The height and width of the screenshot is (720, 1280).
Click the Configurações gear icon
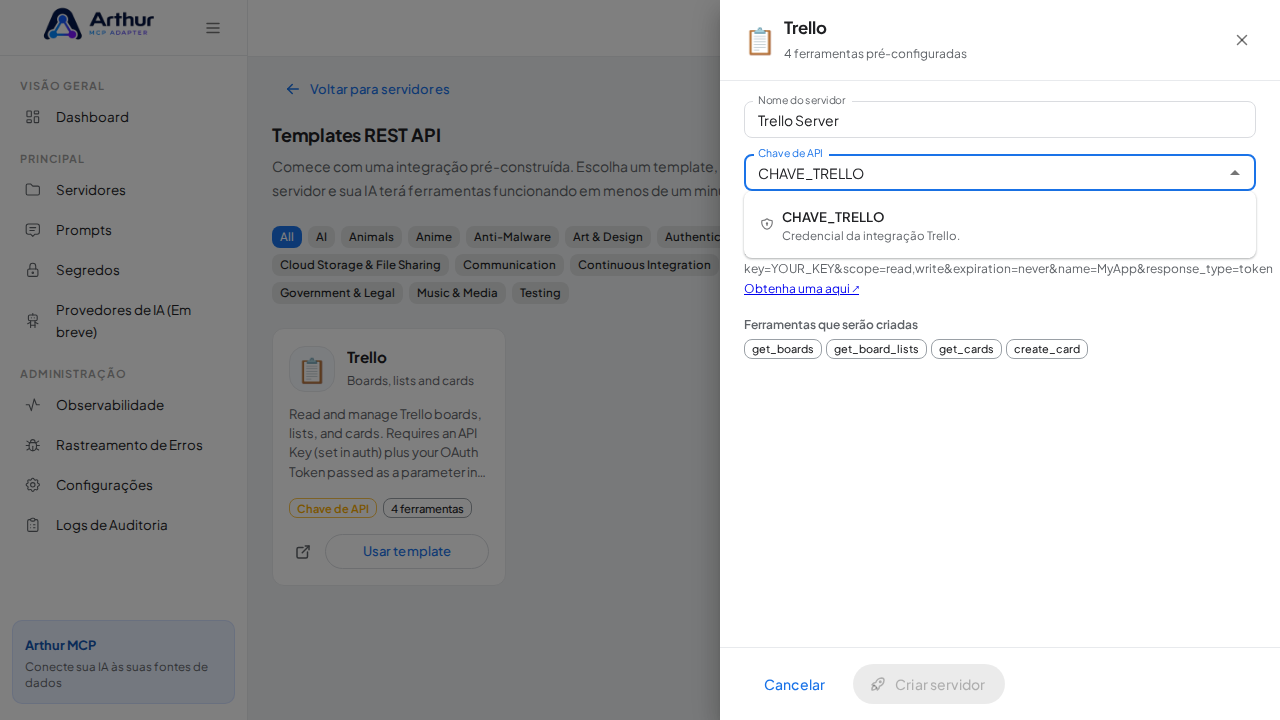point(33,485)
